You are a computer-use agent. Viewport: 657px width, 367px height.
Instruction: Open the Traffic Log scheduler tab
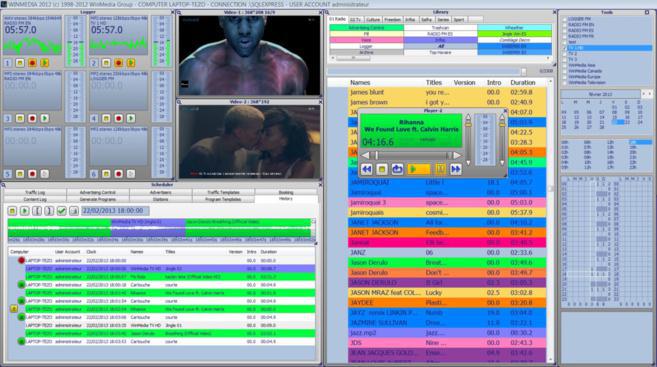point(35,192)
